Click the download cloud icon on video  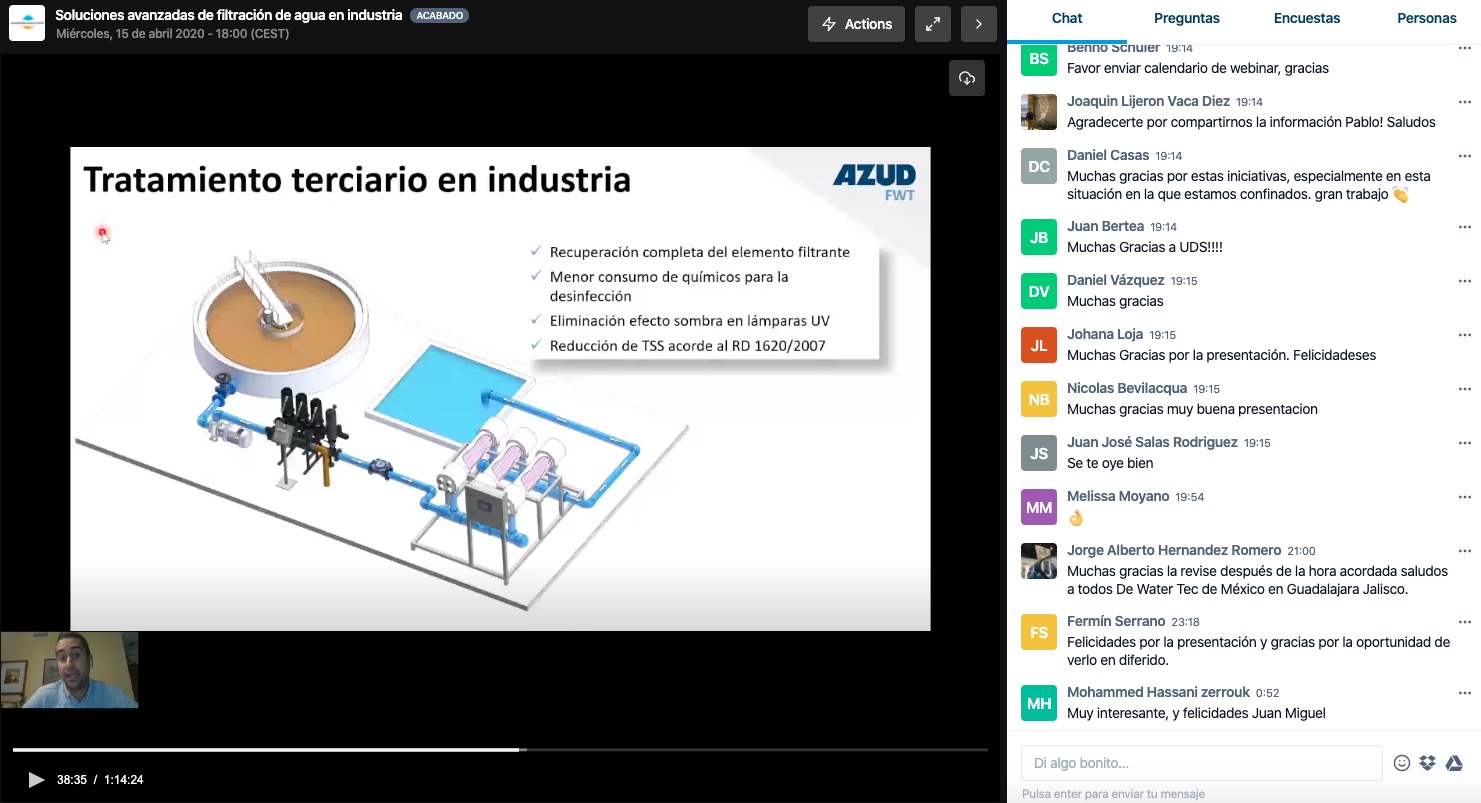(966, 78)
